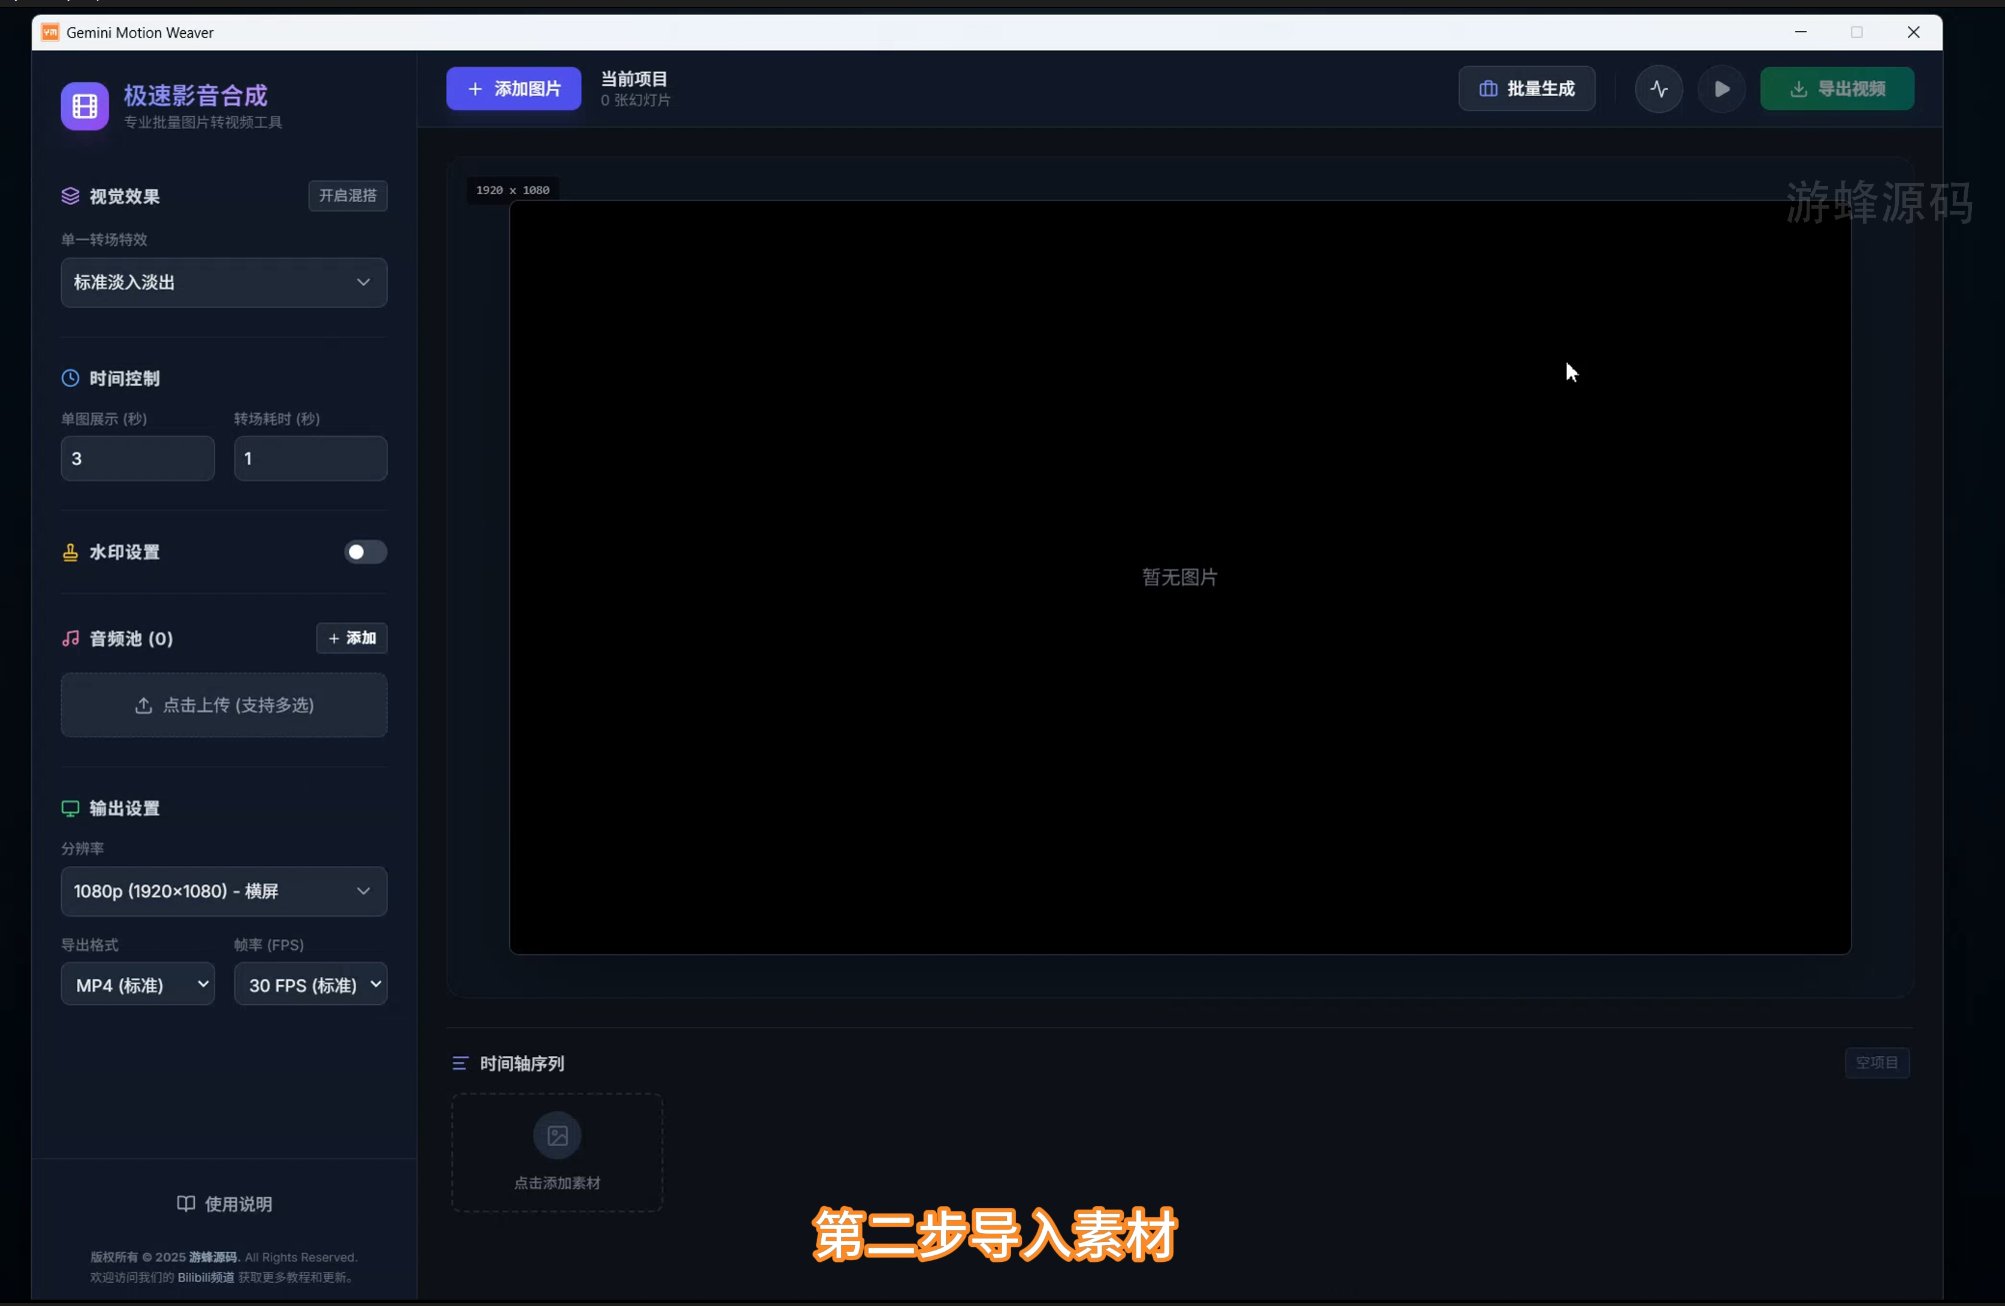Open the MP4 (标准) export format dropdown

click(x=138, y=984)
